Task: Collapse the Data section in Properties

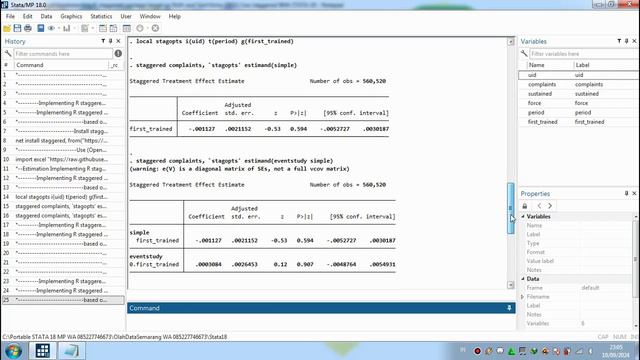Action: (x=523, y=279)
